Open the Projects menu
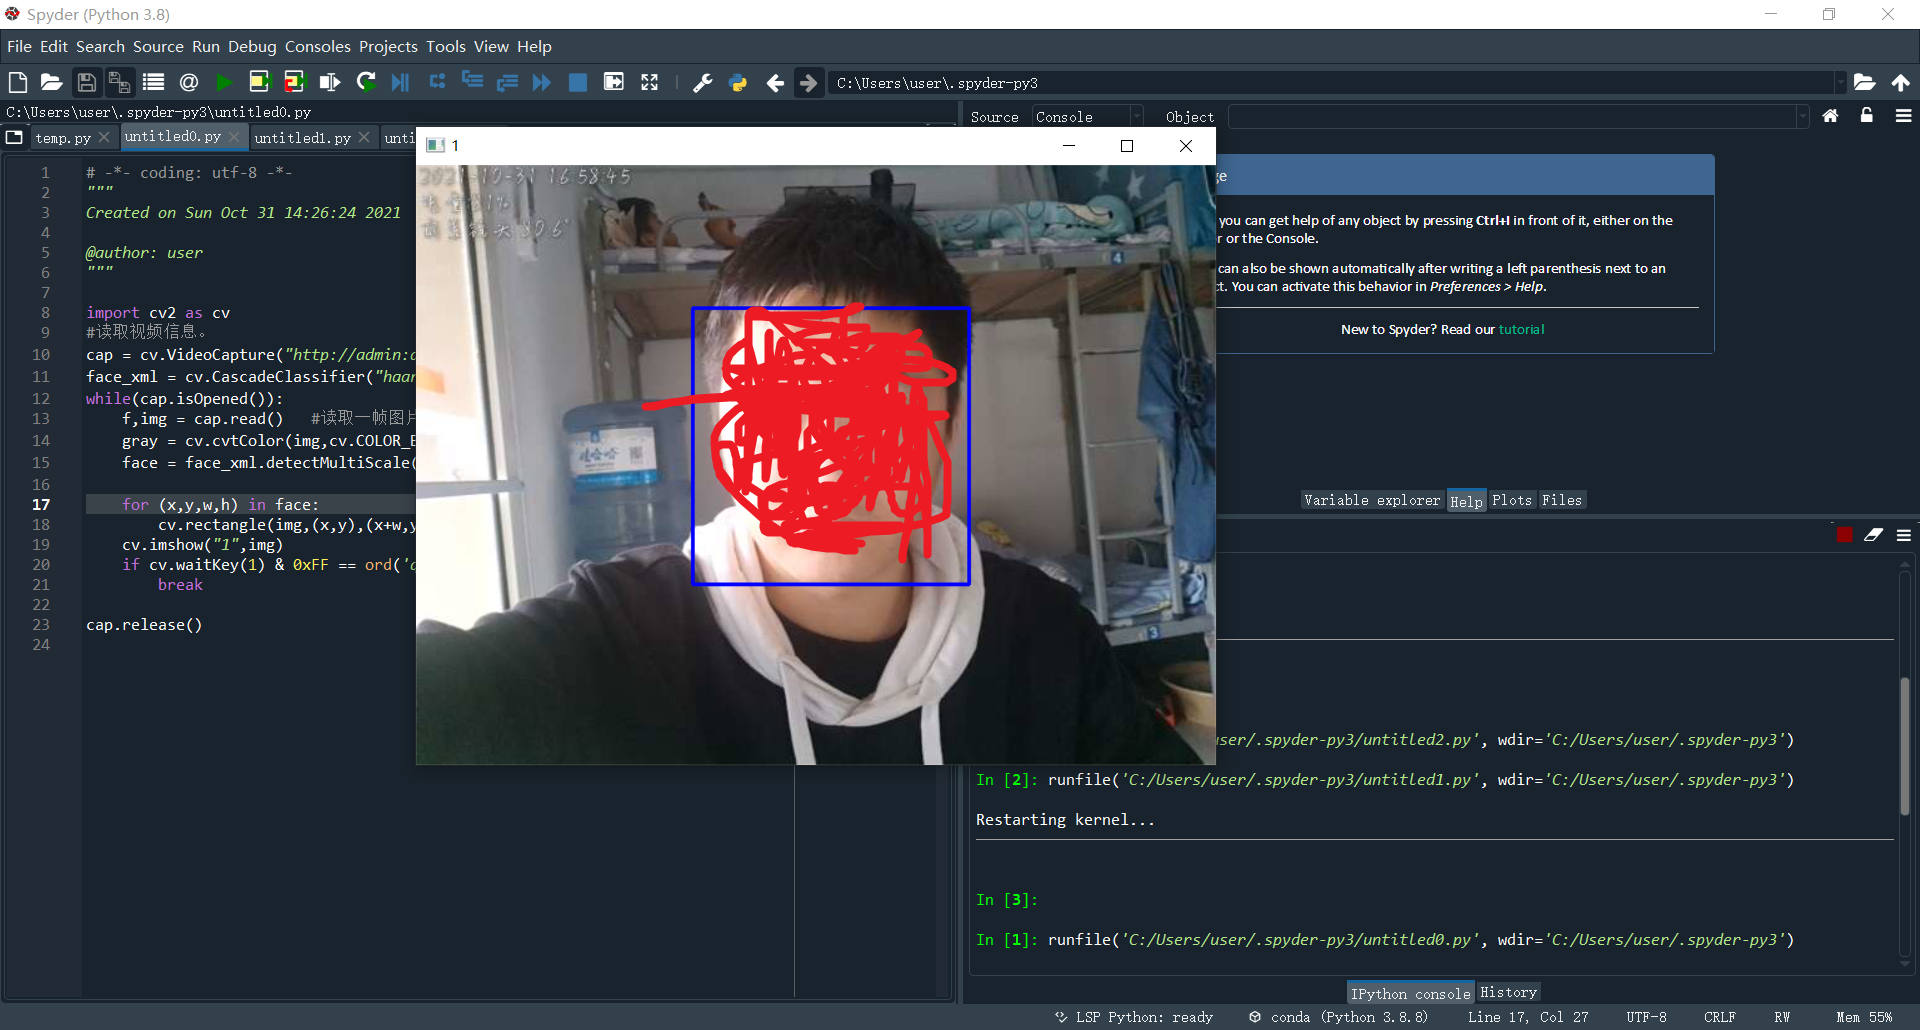The image size is (1920, 1030). (x=388, y=46)
